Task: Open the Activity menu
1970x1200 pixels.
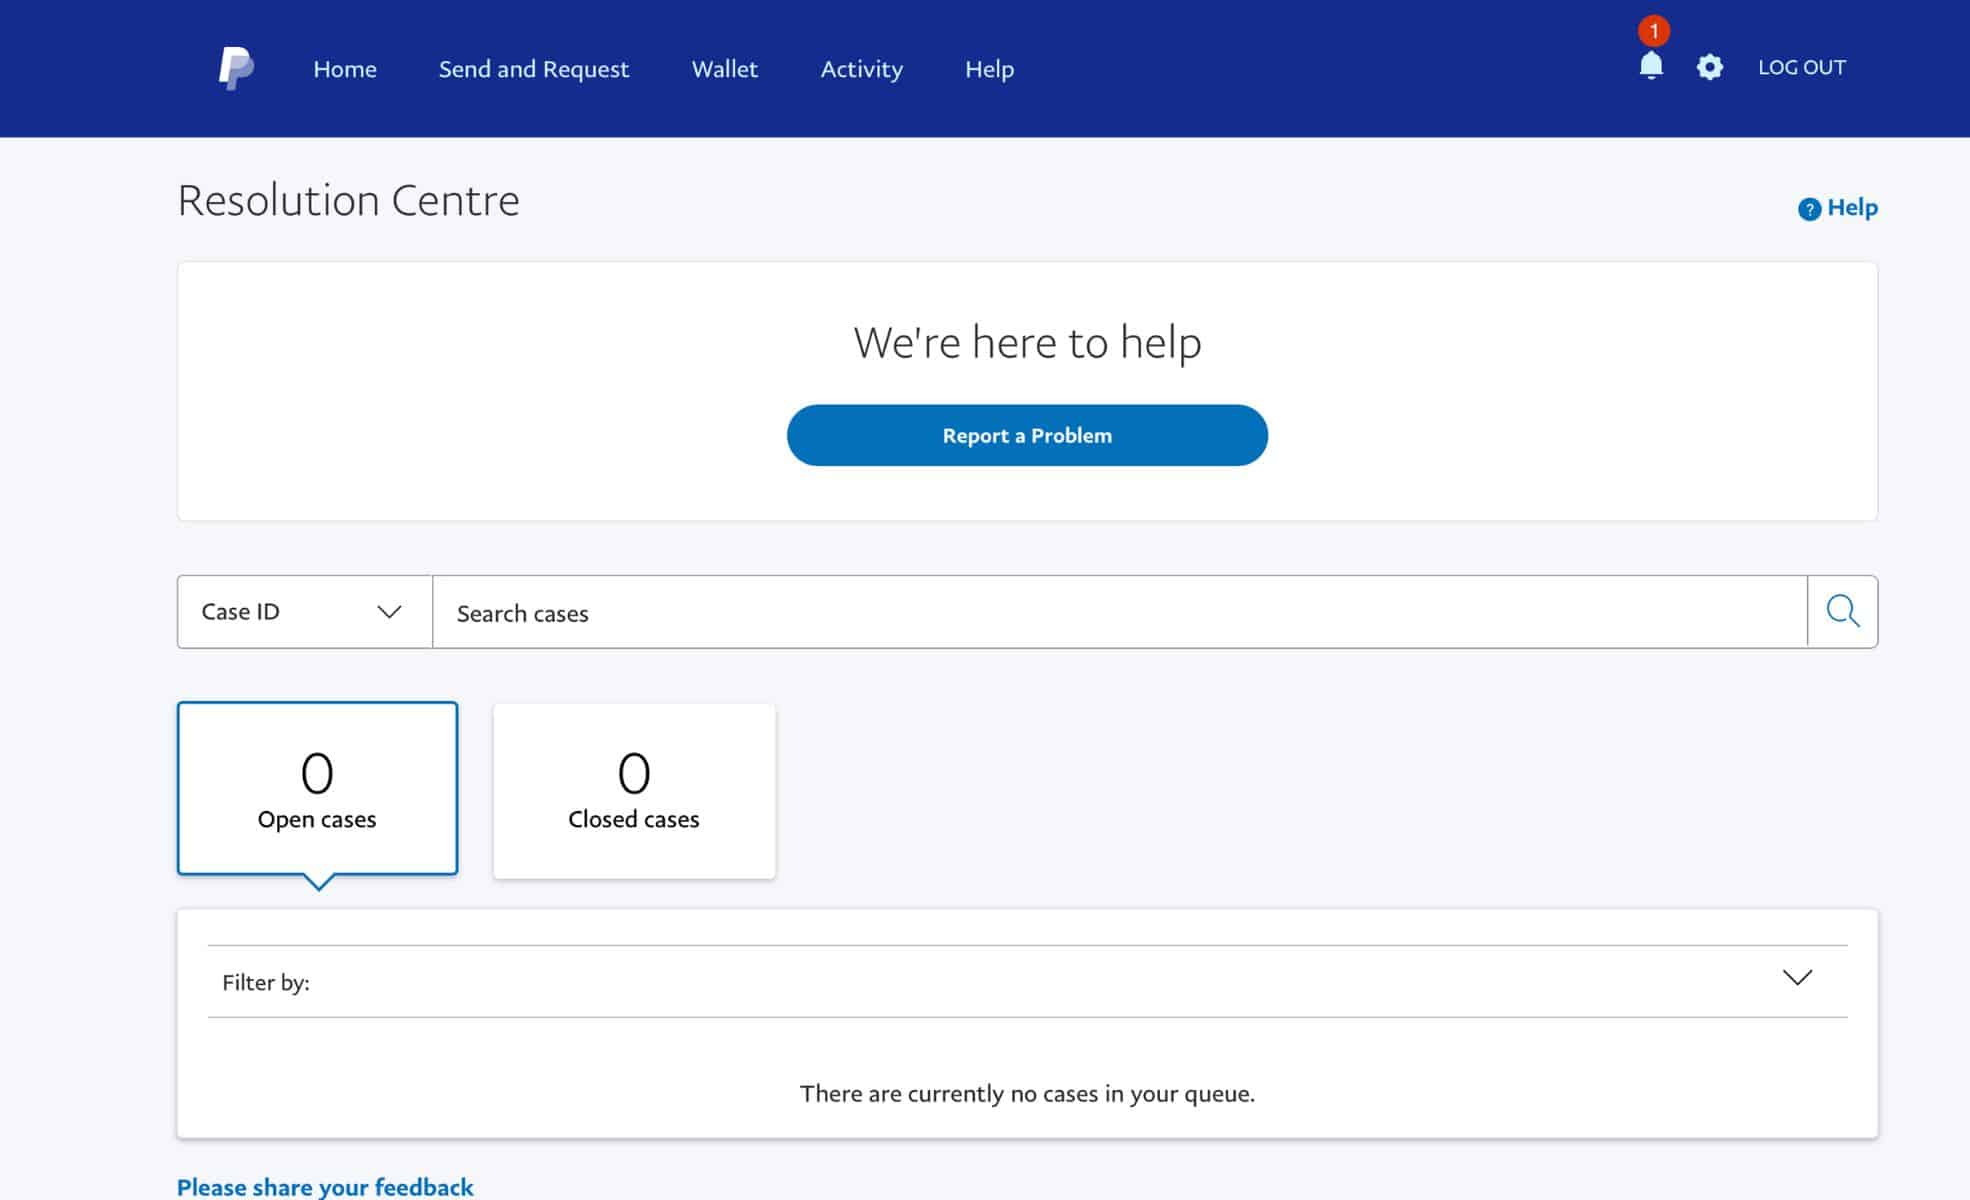Action: [x=861, y=69]
